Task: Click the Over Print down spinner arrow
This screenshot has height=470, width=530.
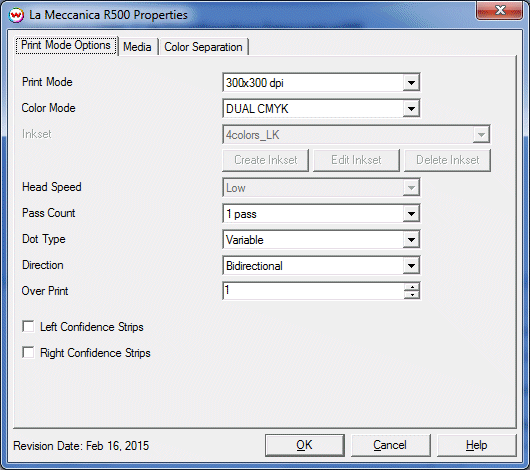Action: point(412,295)
